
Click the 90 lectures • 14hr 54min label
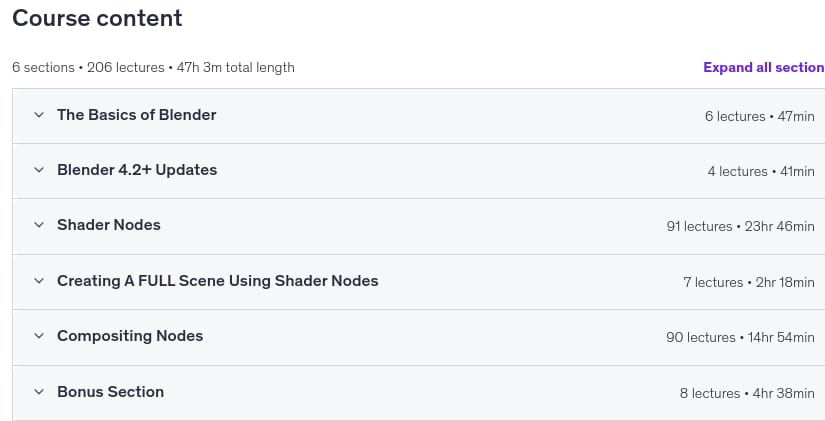point(740,337)
